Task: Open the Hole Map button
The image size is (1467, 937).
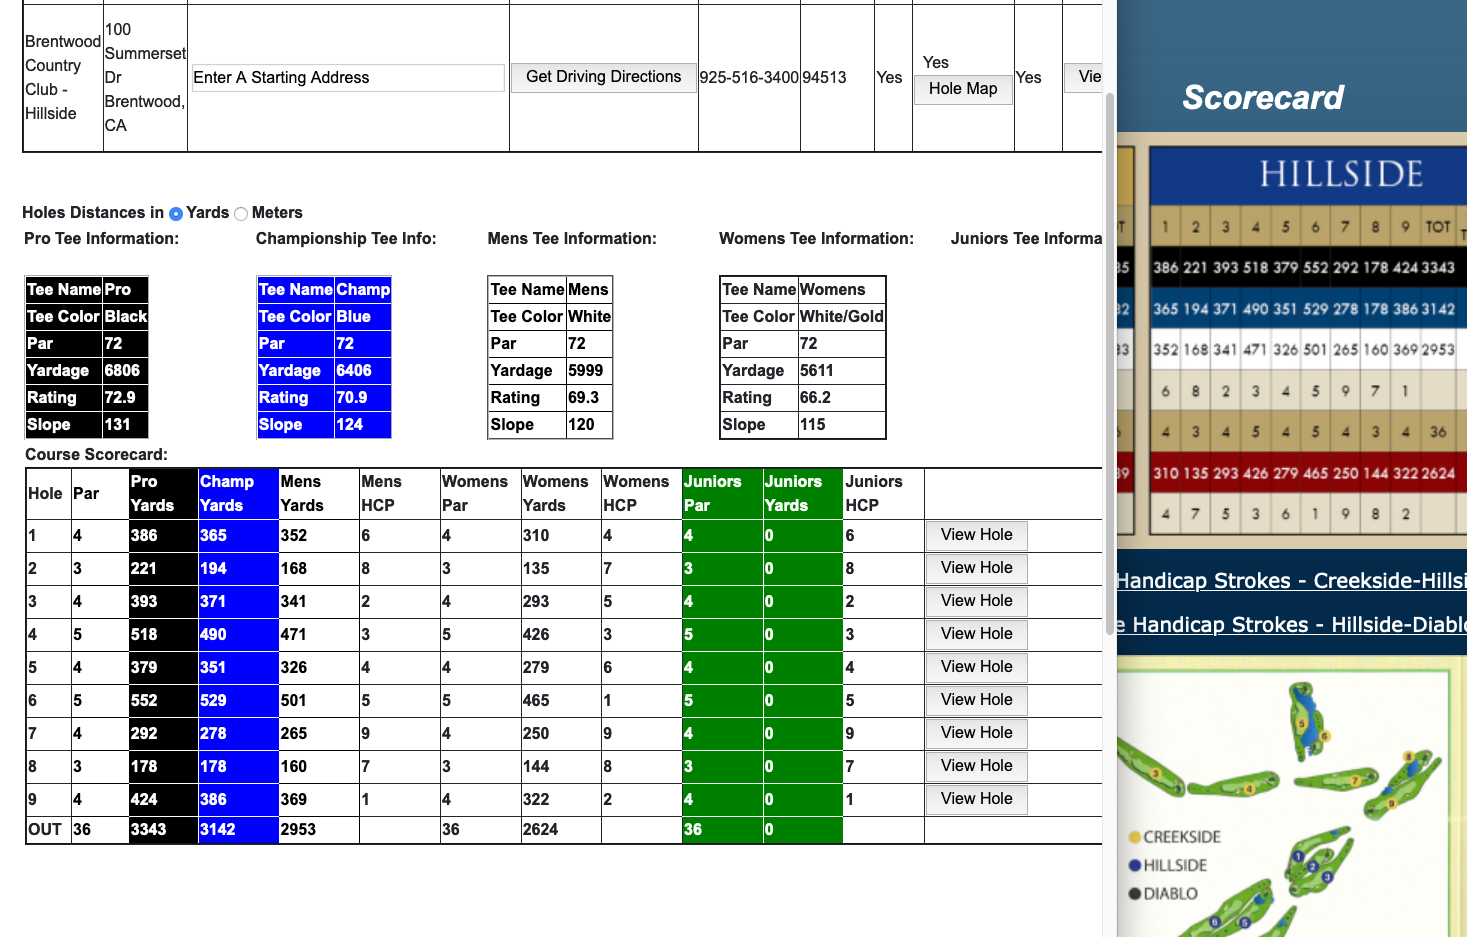Action: (x=963, y=89)
